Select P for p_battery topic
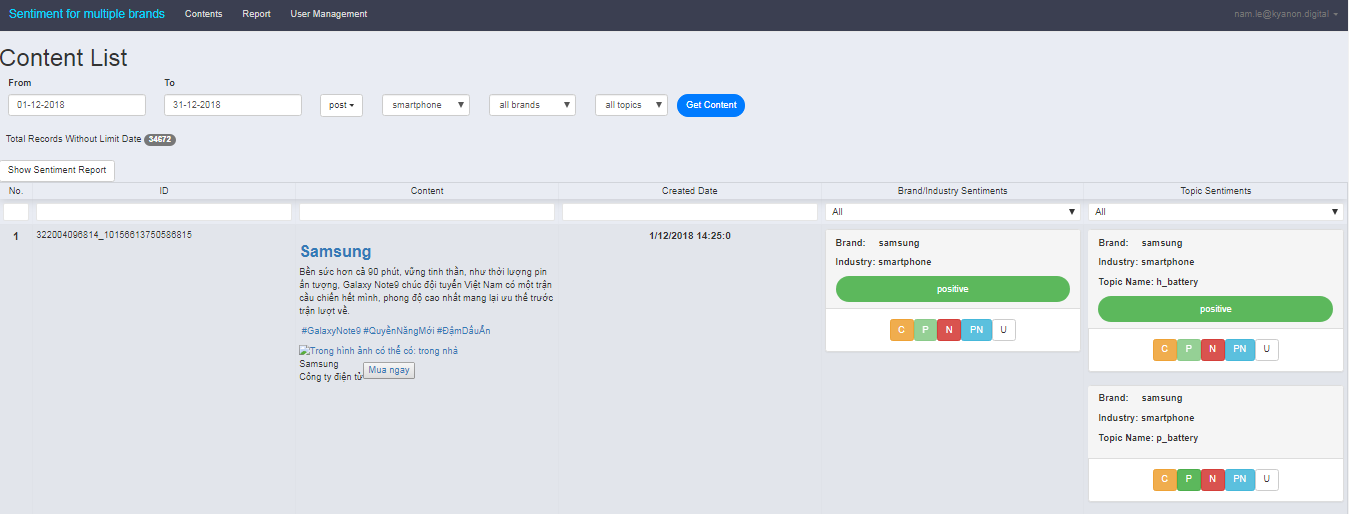The width and height of the screenshot is (1349, 514). pos(1189,480)
